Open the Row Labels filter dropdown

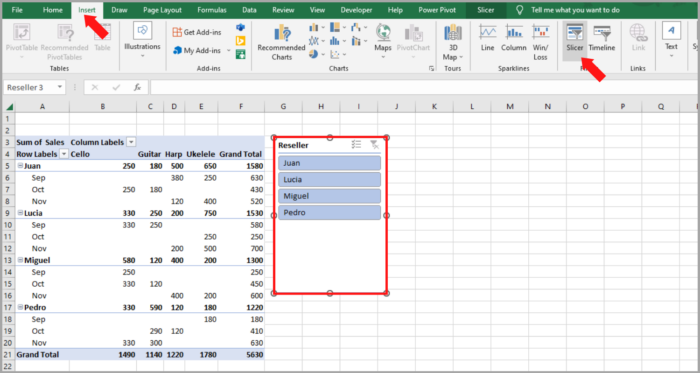64,154
